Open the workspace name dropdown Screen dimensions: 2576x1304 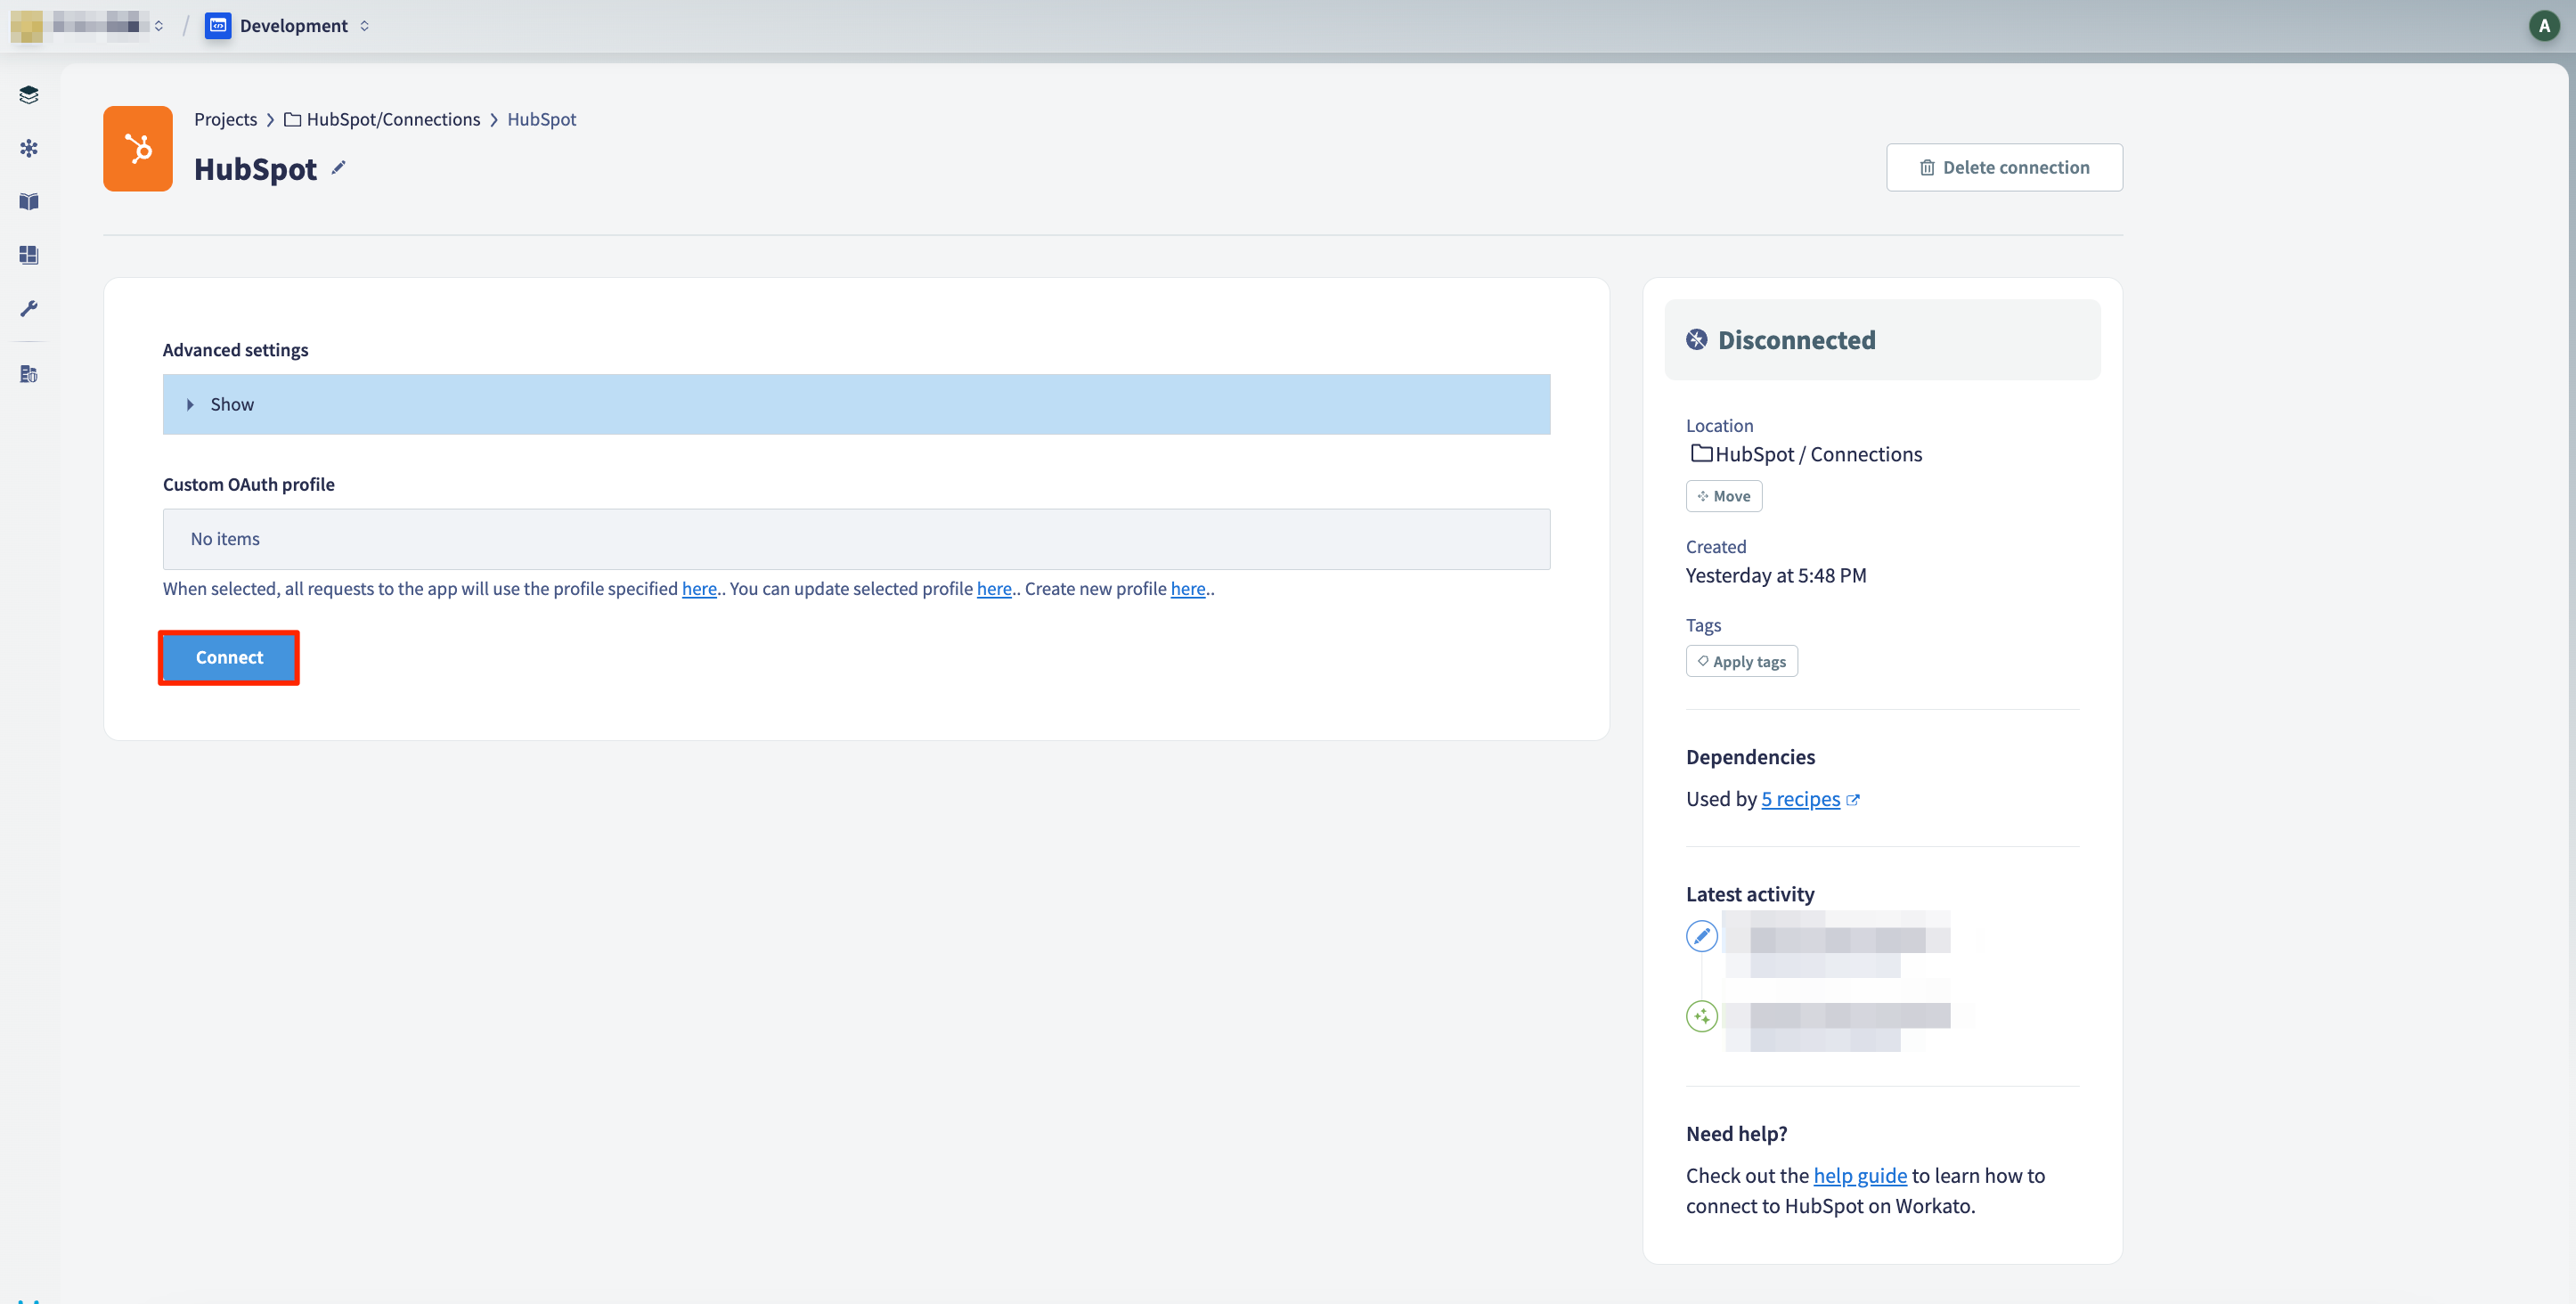click(88, 26)
